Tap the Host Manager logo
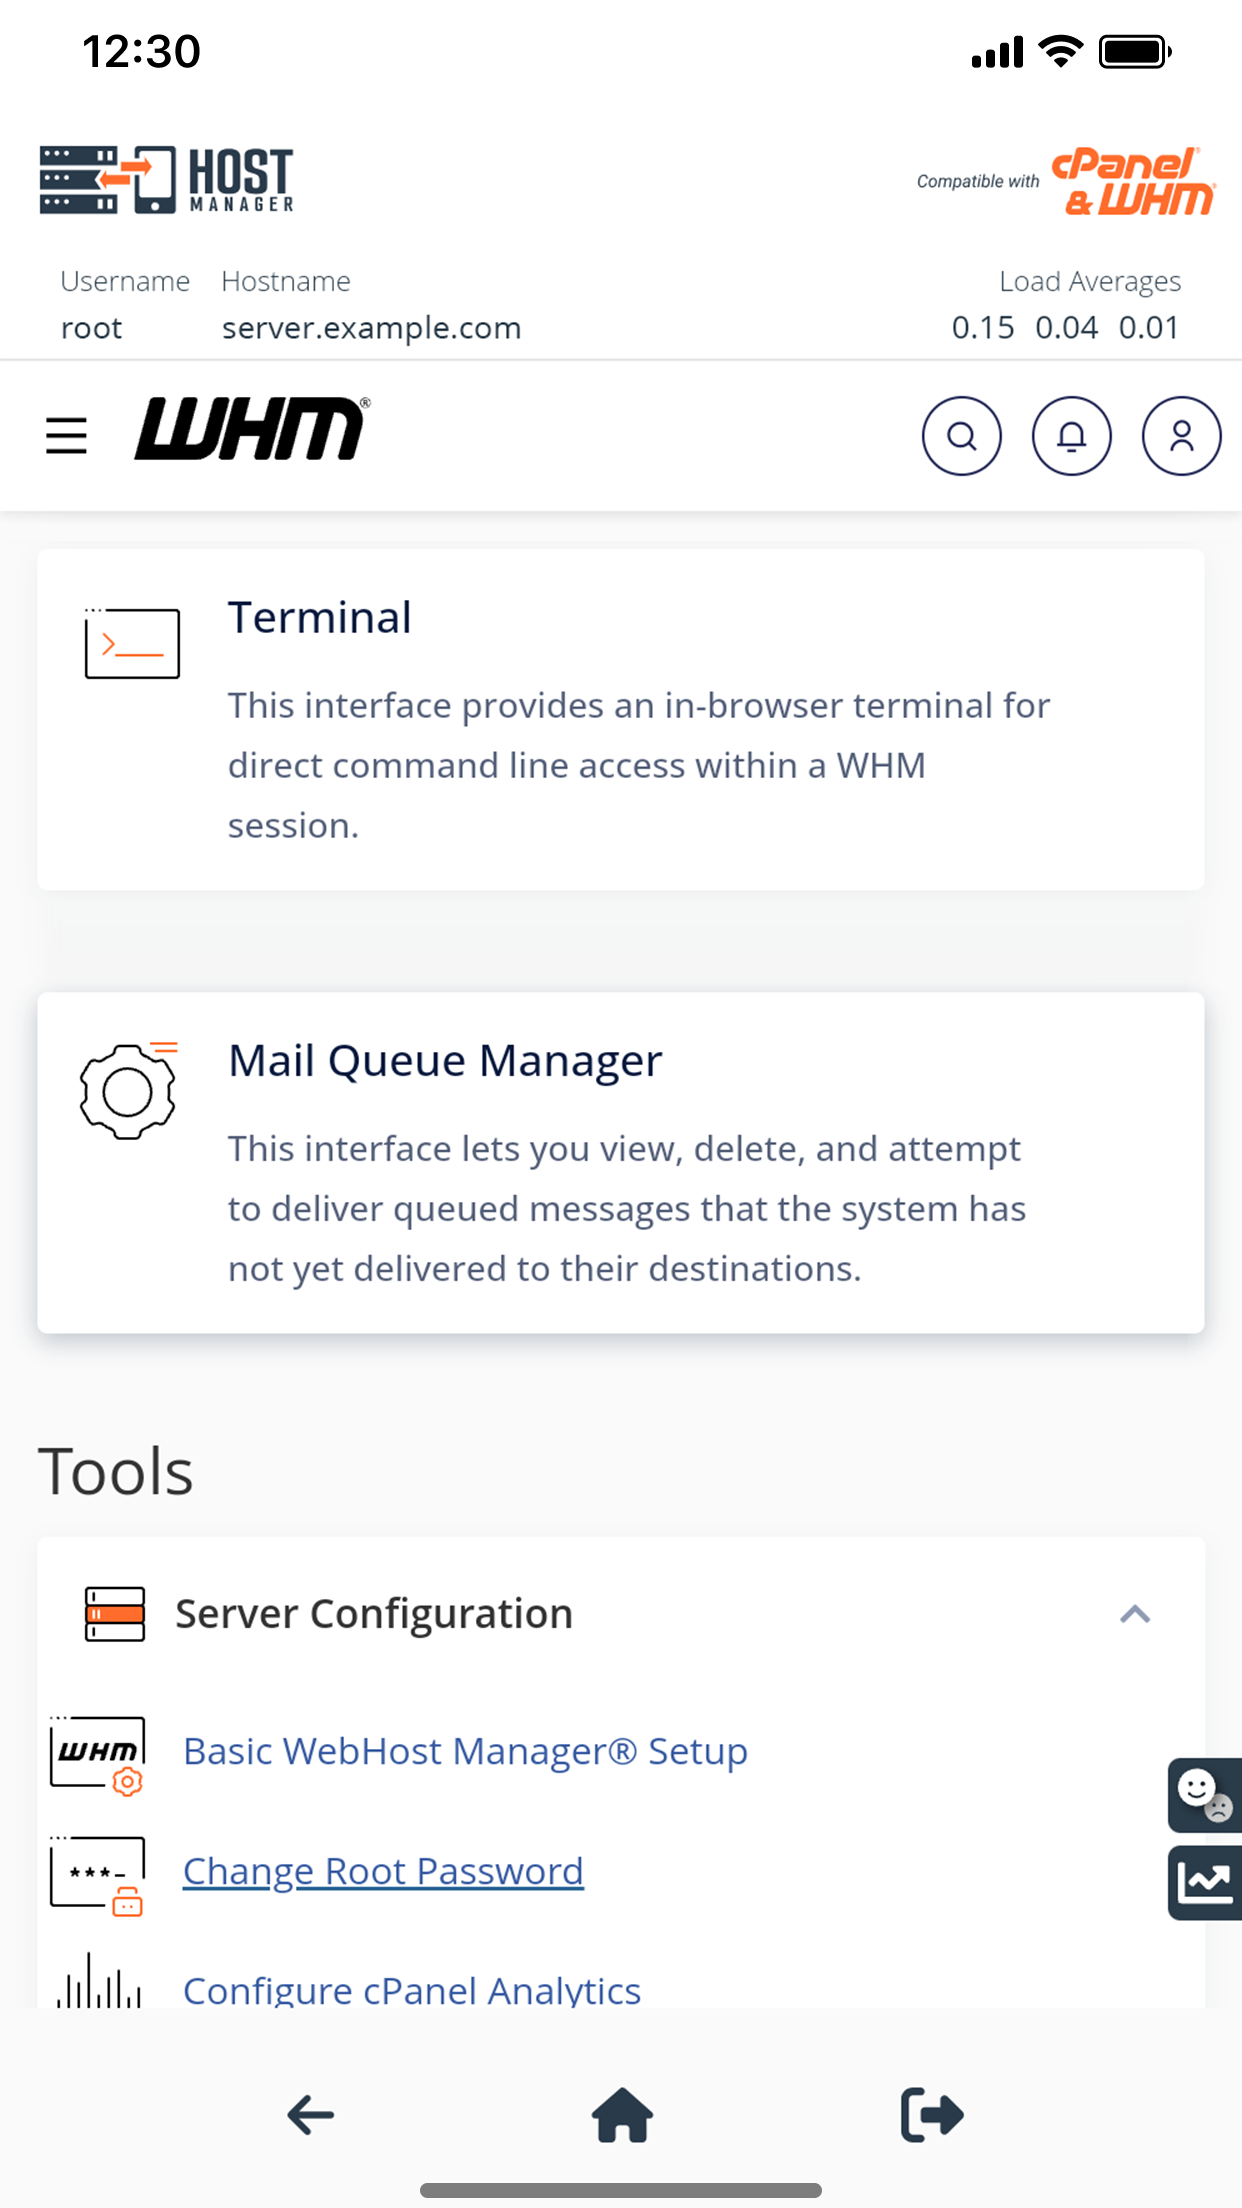Image resolution: width=1242 pixels, height=2208 pixels. click(166, 180)
